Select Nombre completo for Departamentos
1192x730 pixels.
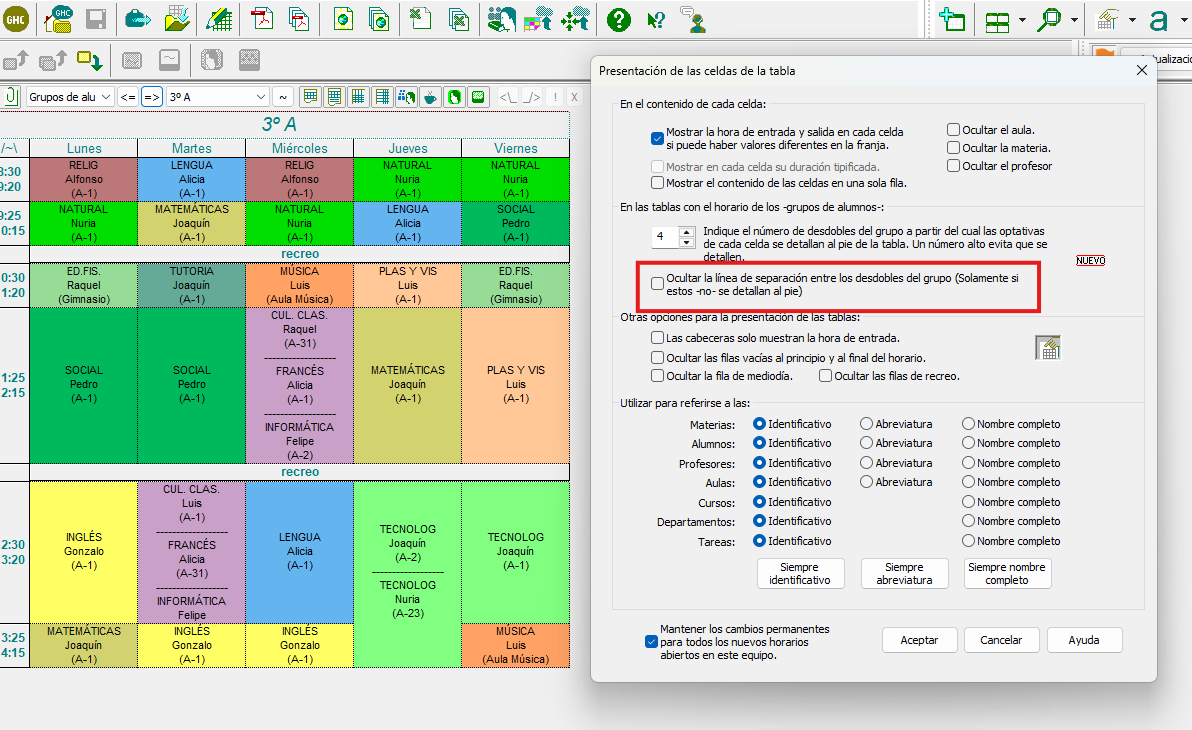[968, 521]
